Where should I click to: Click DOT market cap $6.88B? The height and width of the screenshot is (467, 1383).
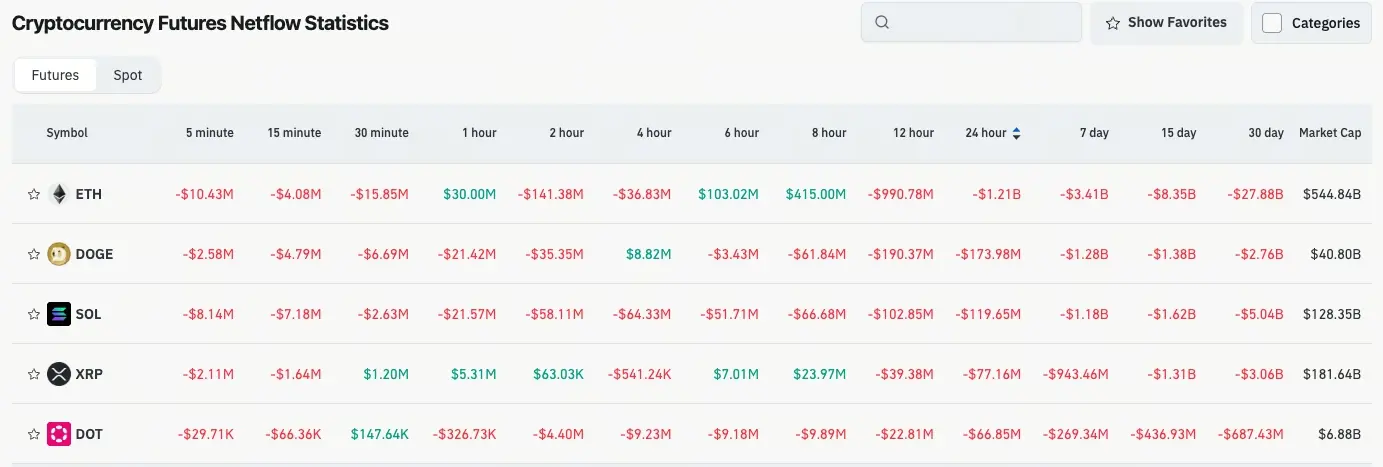coord(1339,434)
